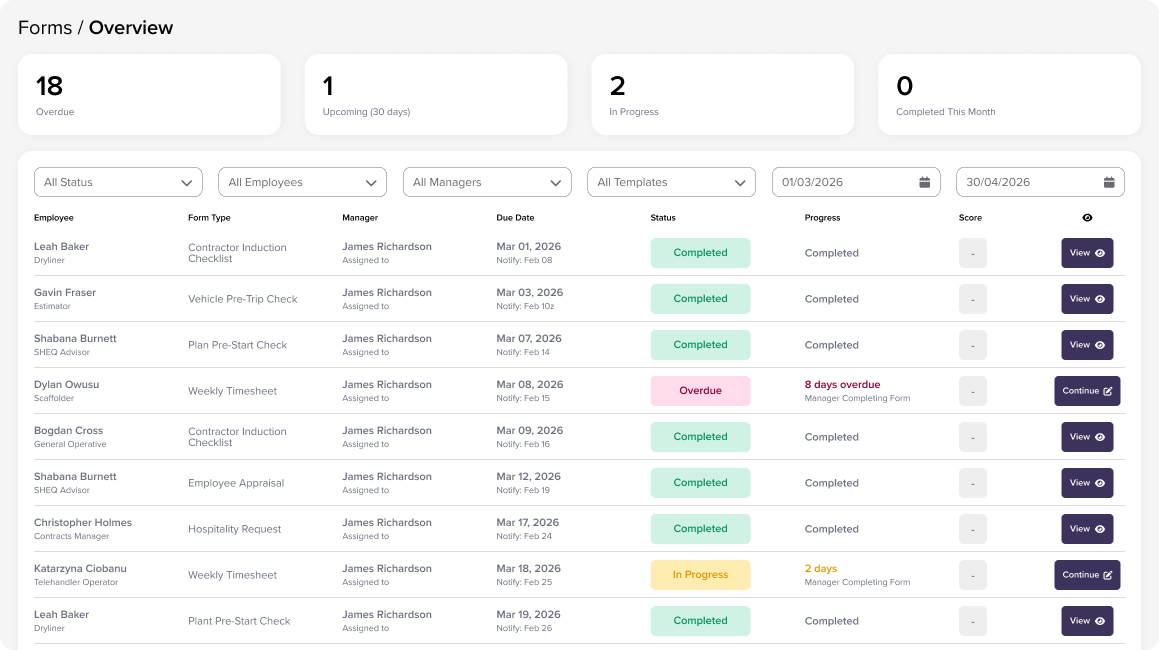View Gavin Fraser's Vehicle Pre-Trip Check
This screenshot has width=1159, height=650.
[1086, 299]
